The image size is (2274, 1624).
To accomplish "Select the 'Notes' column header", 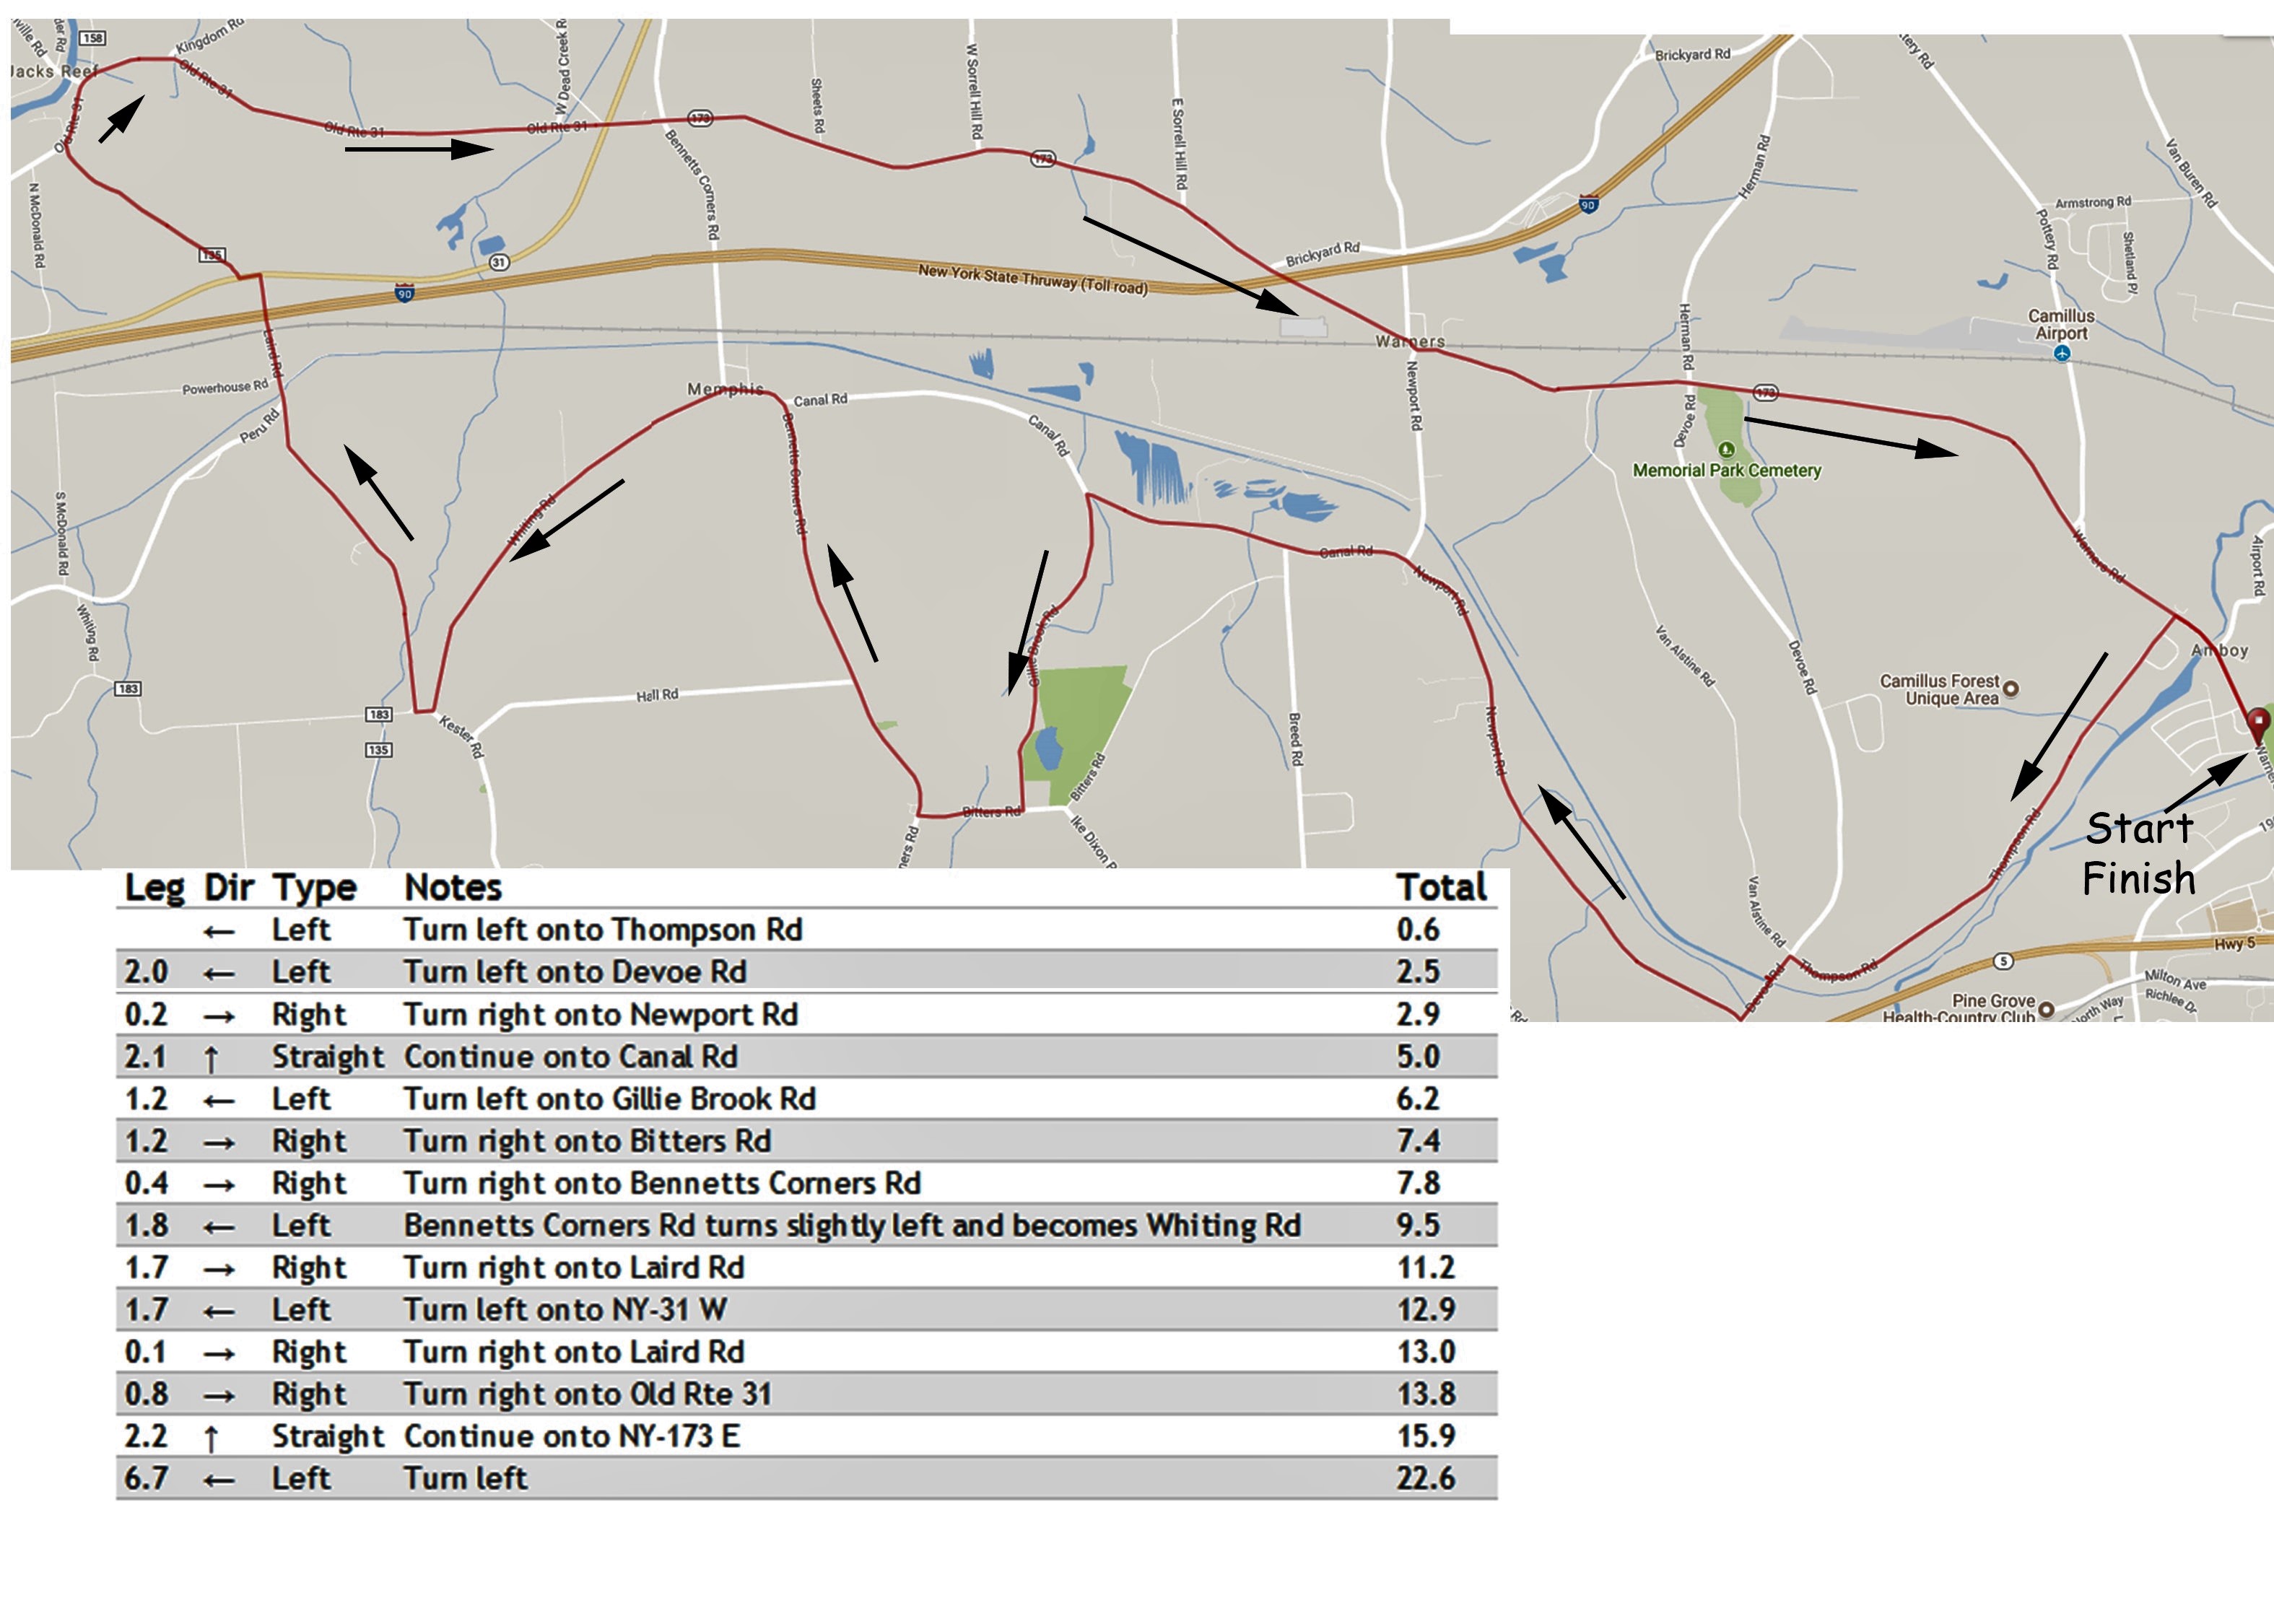I will 452,888.
